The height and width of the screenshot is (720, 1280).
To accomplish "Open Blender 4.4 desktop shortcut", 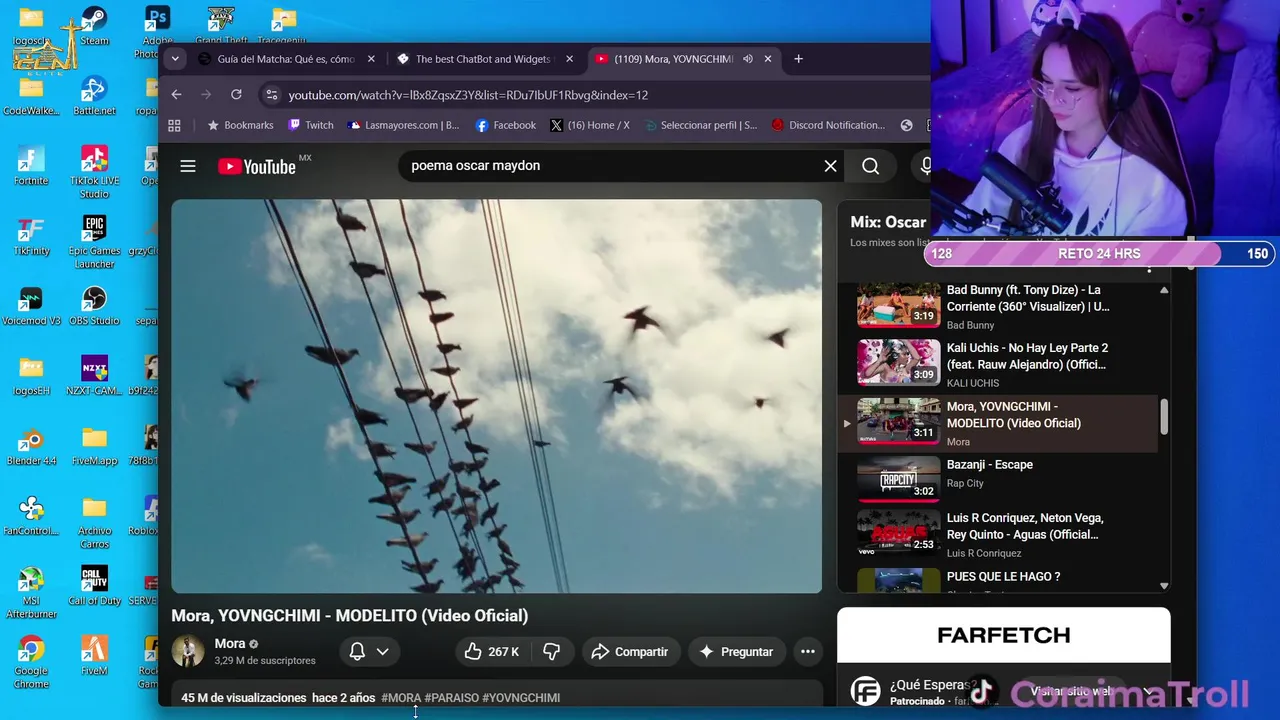I will point(31,446).
